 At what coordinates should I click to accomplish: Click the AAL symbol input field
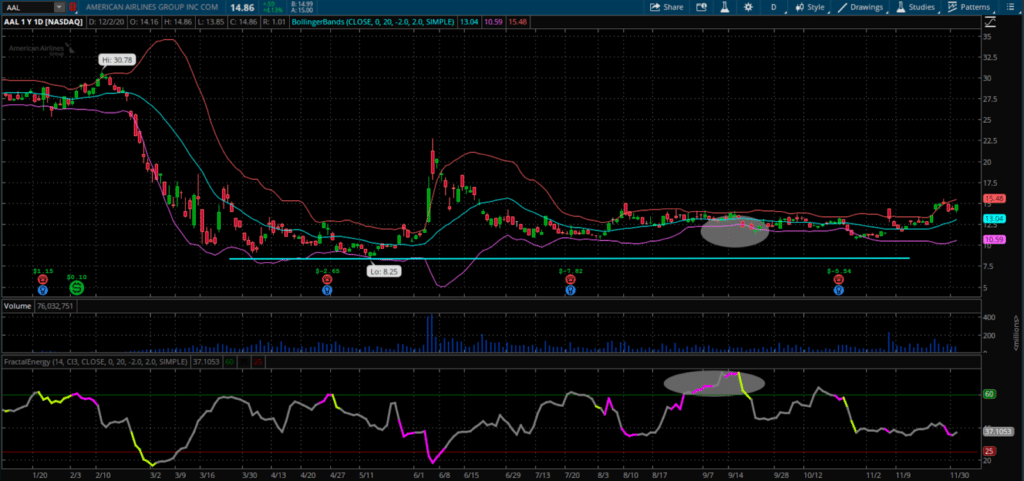pyautogui.click(x=27, y=7)
